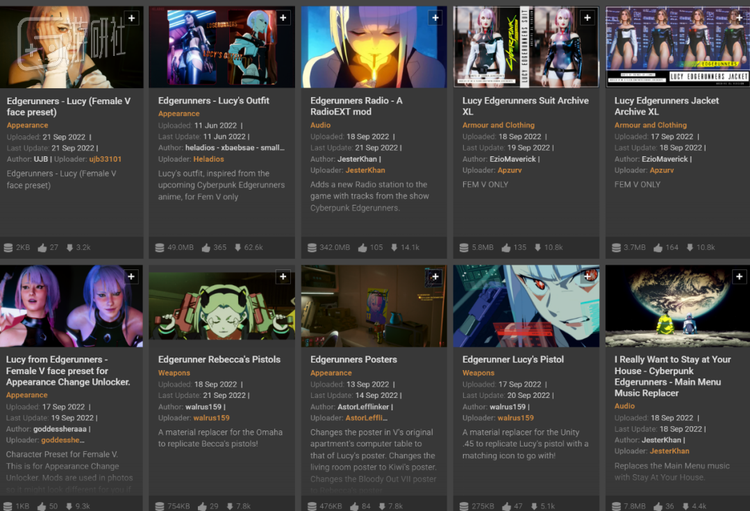
Task: Select Armour and Clothing category under Lucy Edgerunners Suit
Action: pyautogui.click(x=498, y=126)
